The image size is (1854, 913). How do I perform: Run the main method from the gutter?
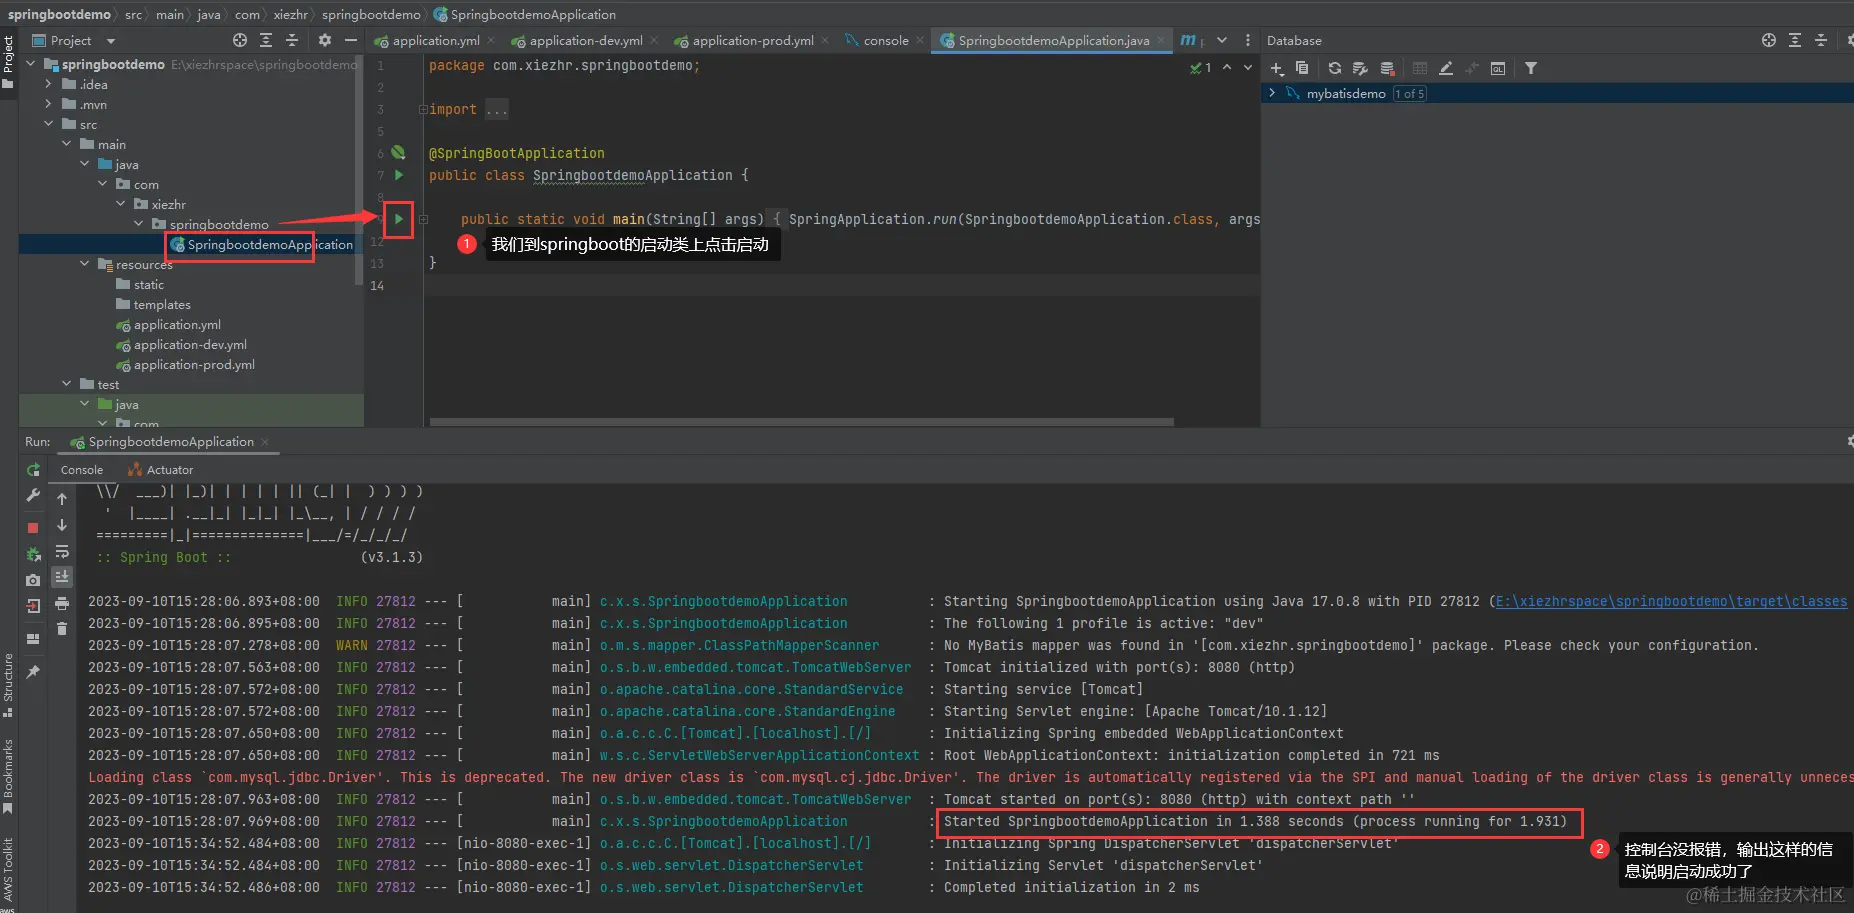(x=399, y=219)
